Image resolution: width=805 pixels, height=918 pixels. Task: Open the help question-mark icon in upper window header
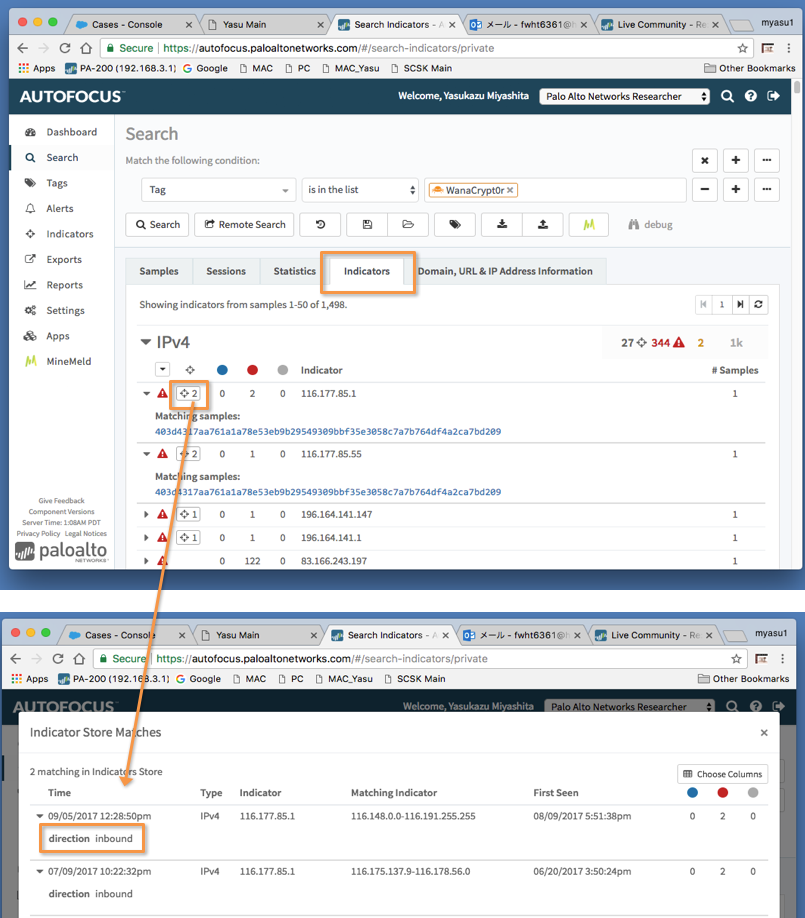coord(751,96)
